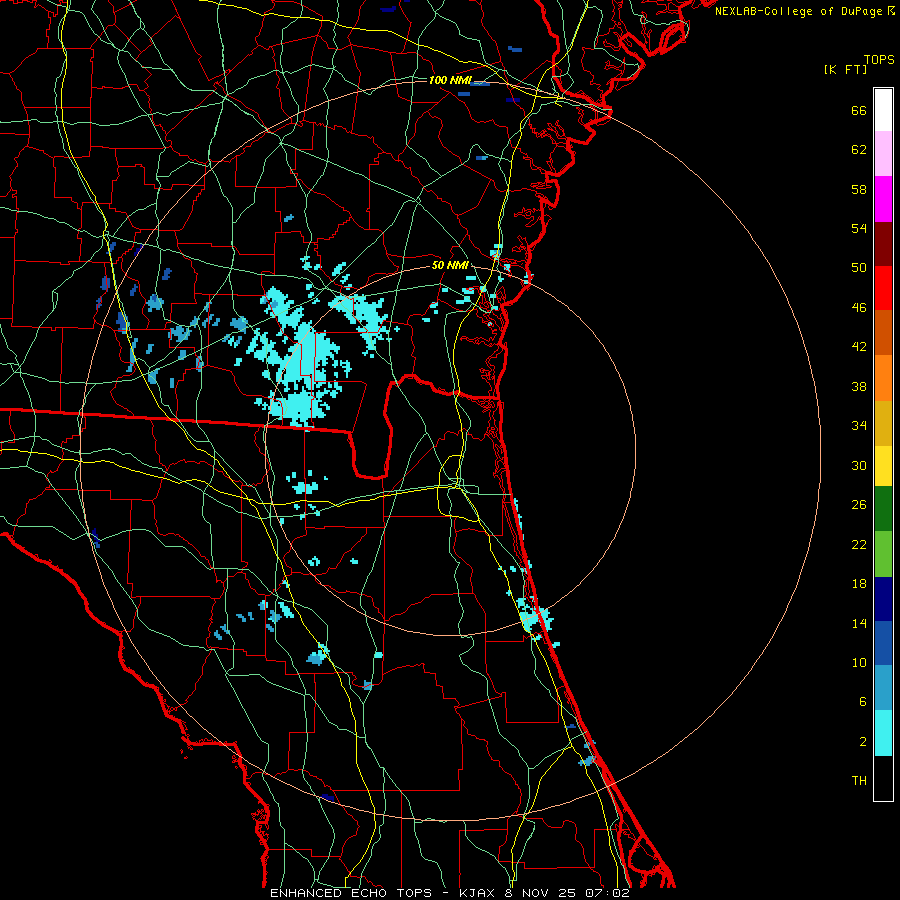
Task: Click the magenta legend swatch between 58 and 54
Action: click(x=883, y=199)
